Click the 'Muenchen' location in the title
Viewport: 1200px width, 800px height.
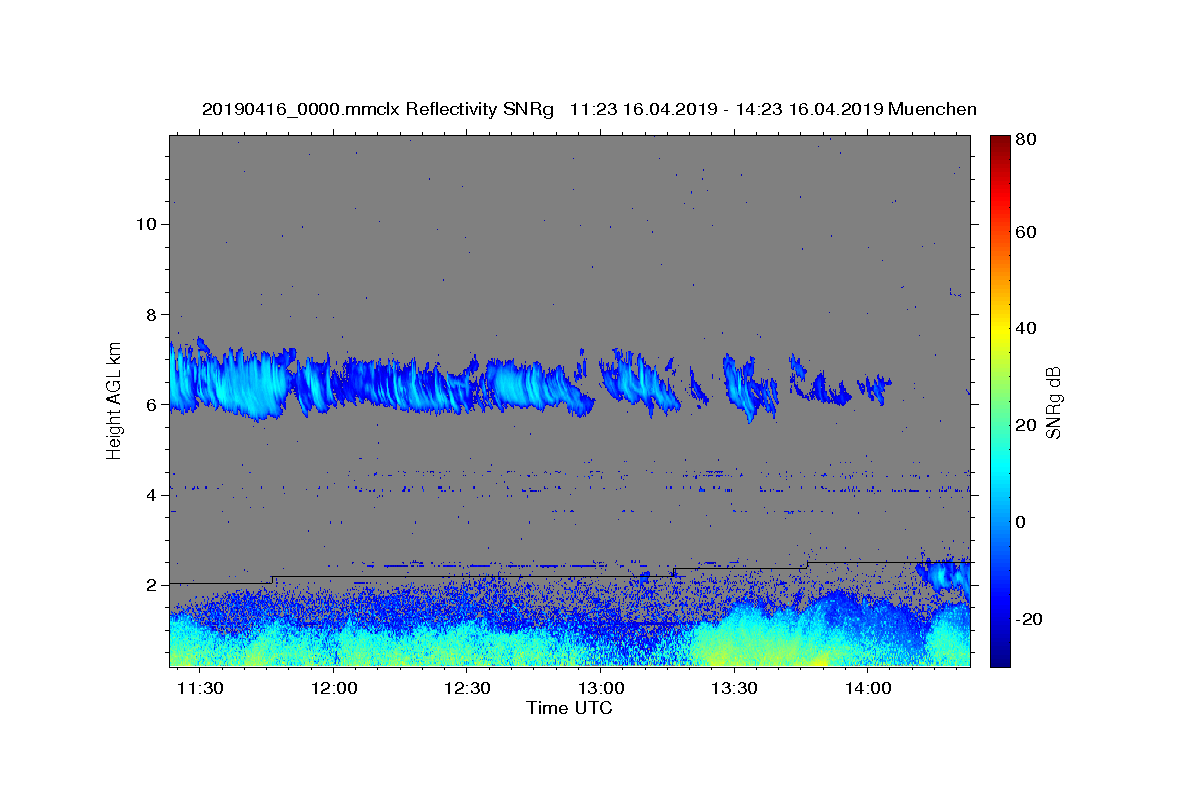pos(932,109)
